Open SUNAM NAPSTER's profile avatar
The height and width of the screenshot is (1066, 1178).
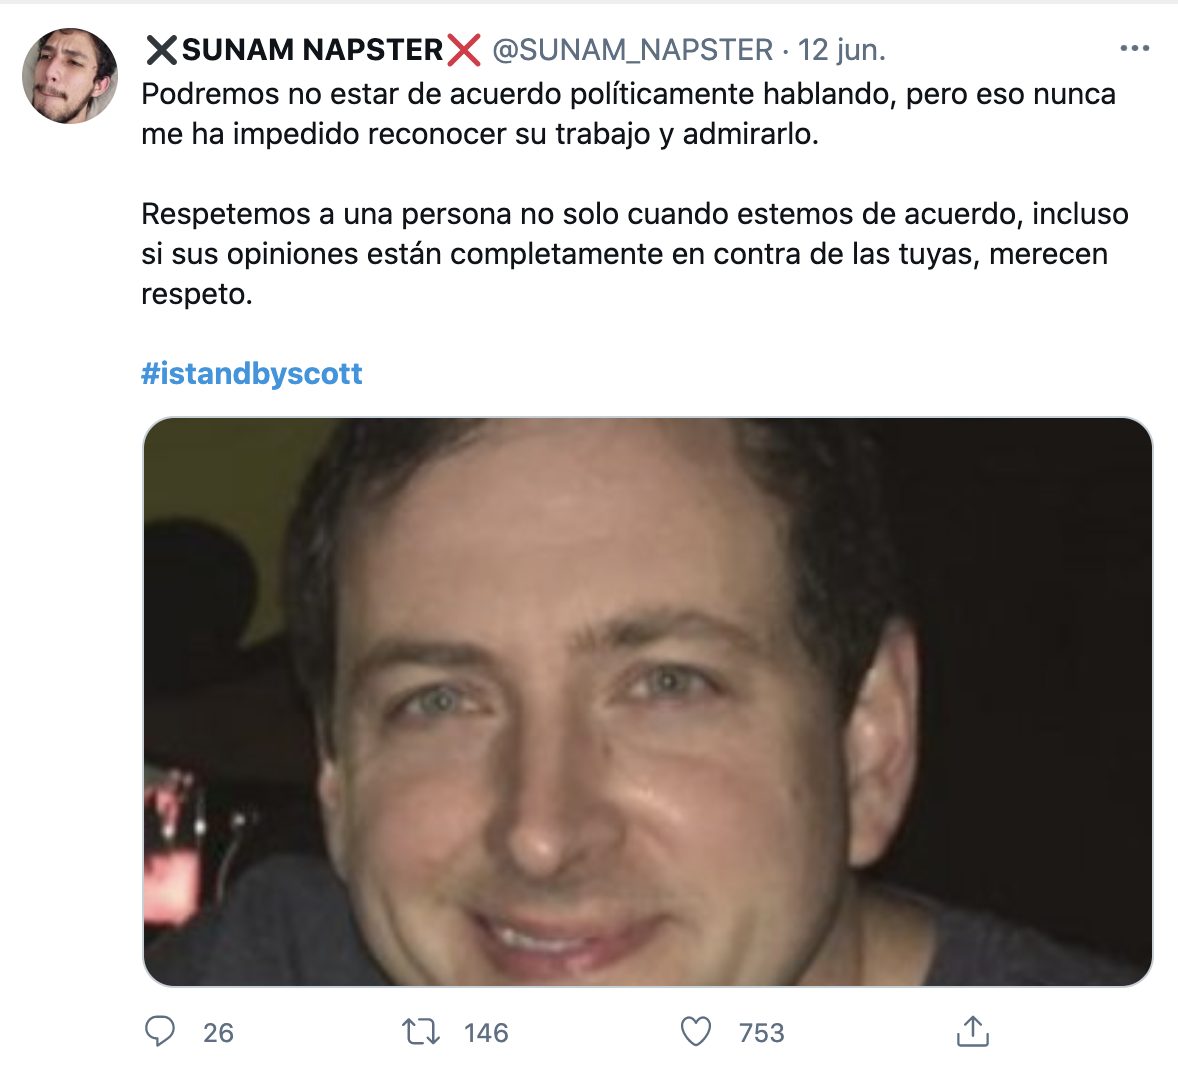pos(70,76)
